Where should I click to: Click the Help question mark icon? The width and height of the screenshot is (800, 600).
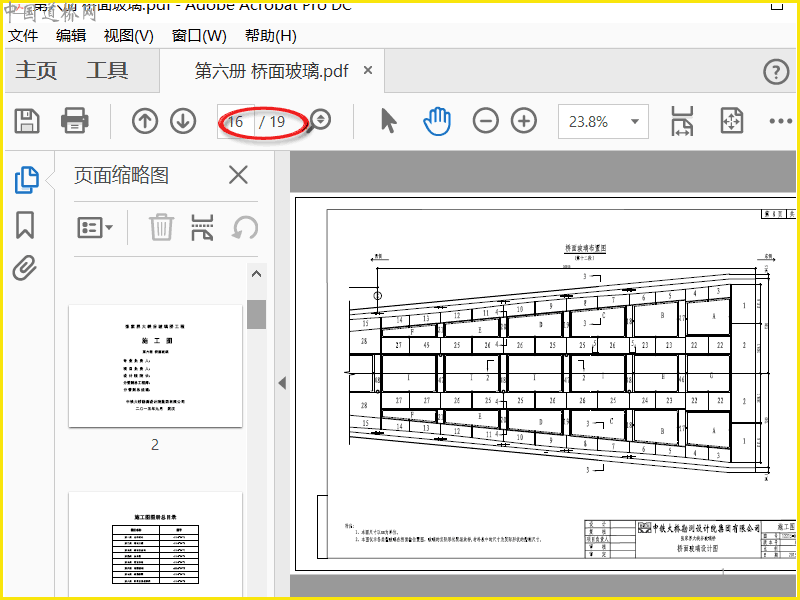[776, 72]
